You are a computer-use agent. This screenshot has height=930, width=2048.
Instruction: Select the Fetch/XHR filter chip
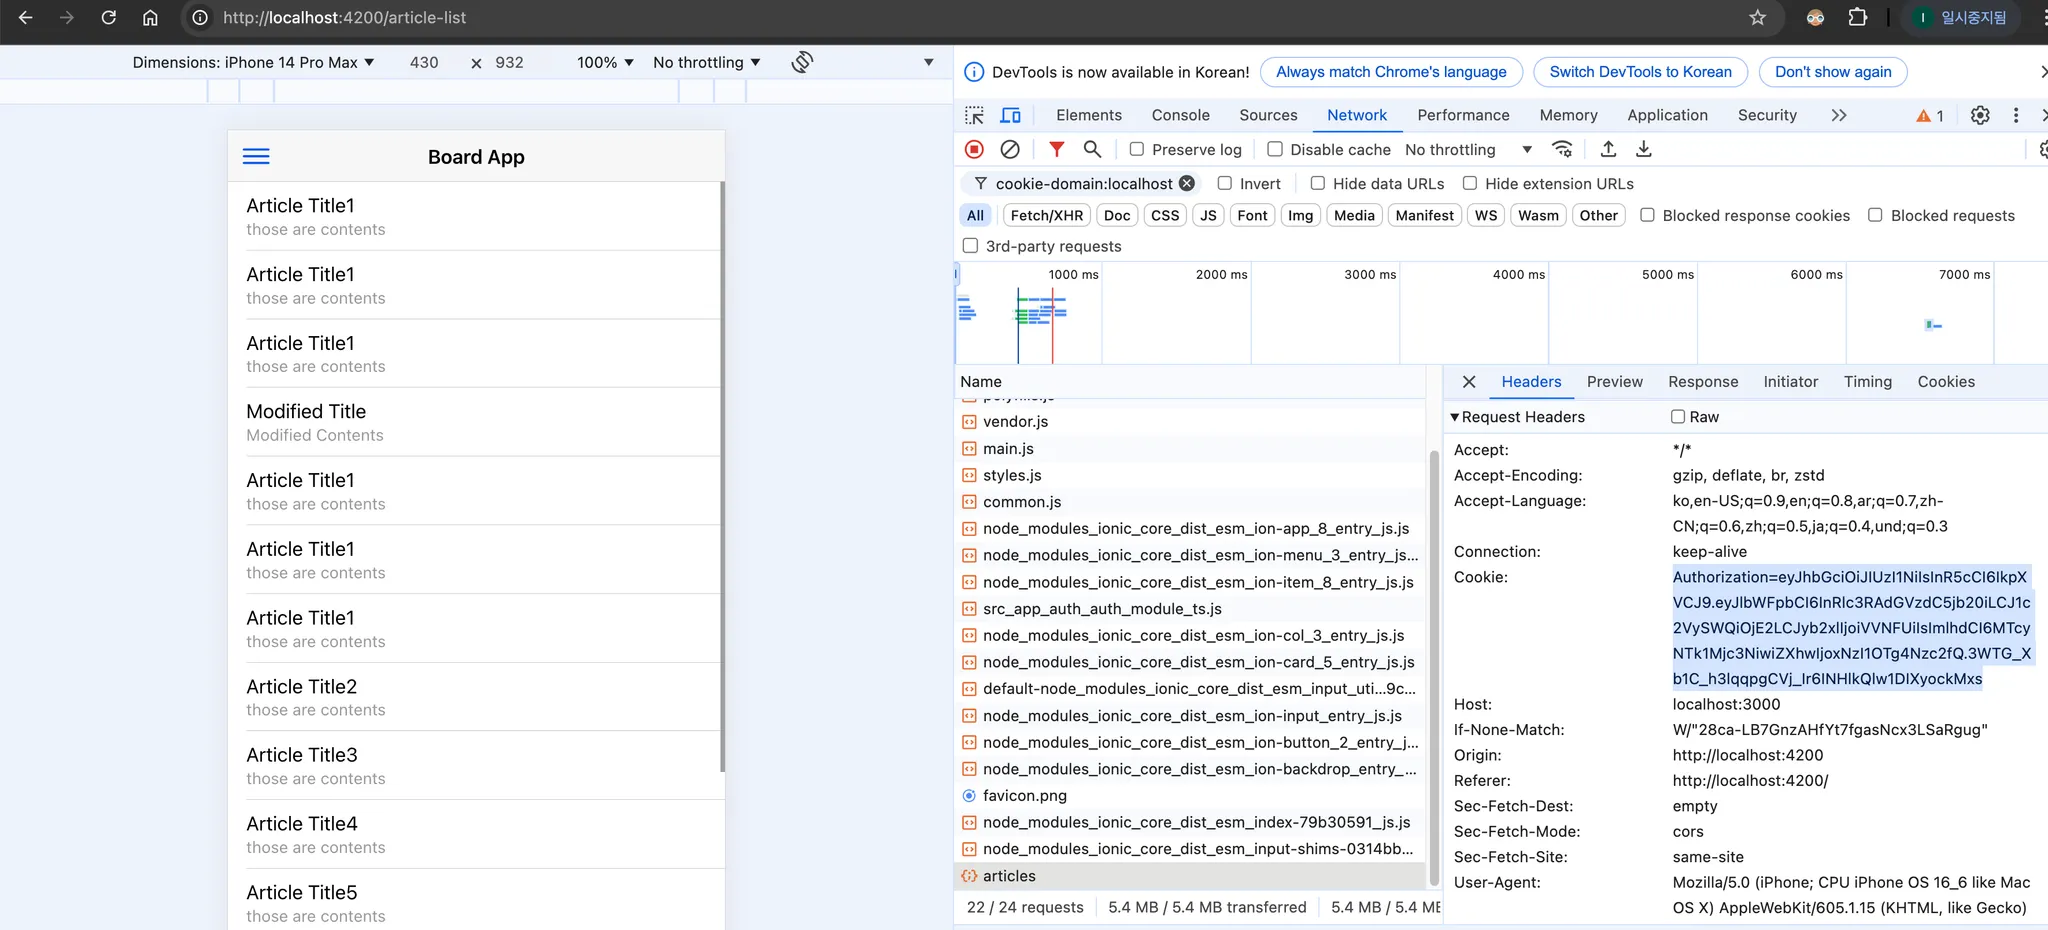[1046, 215]
